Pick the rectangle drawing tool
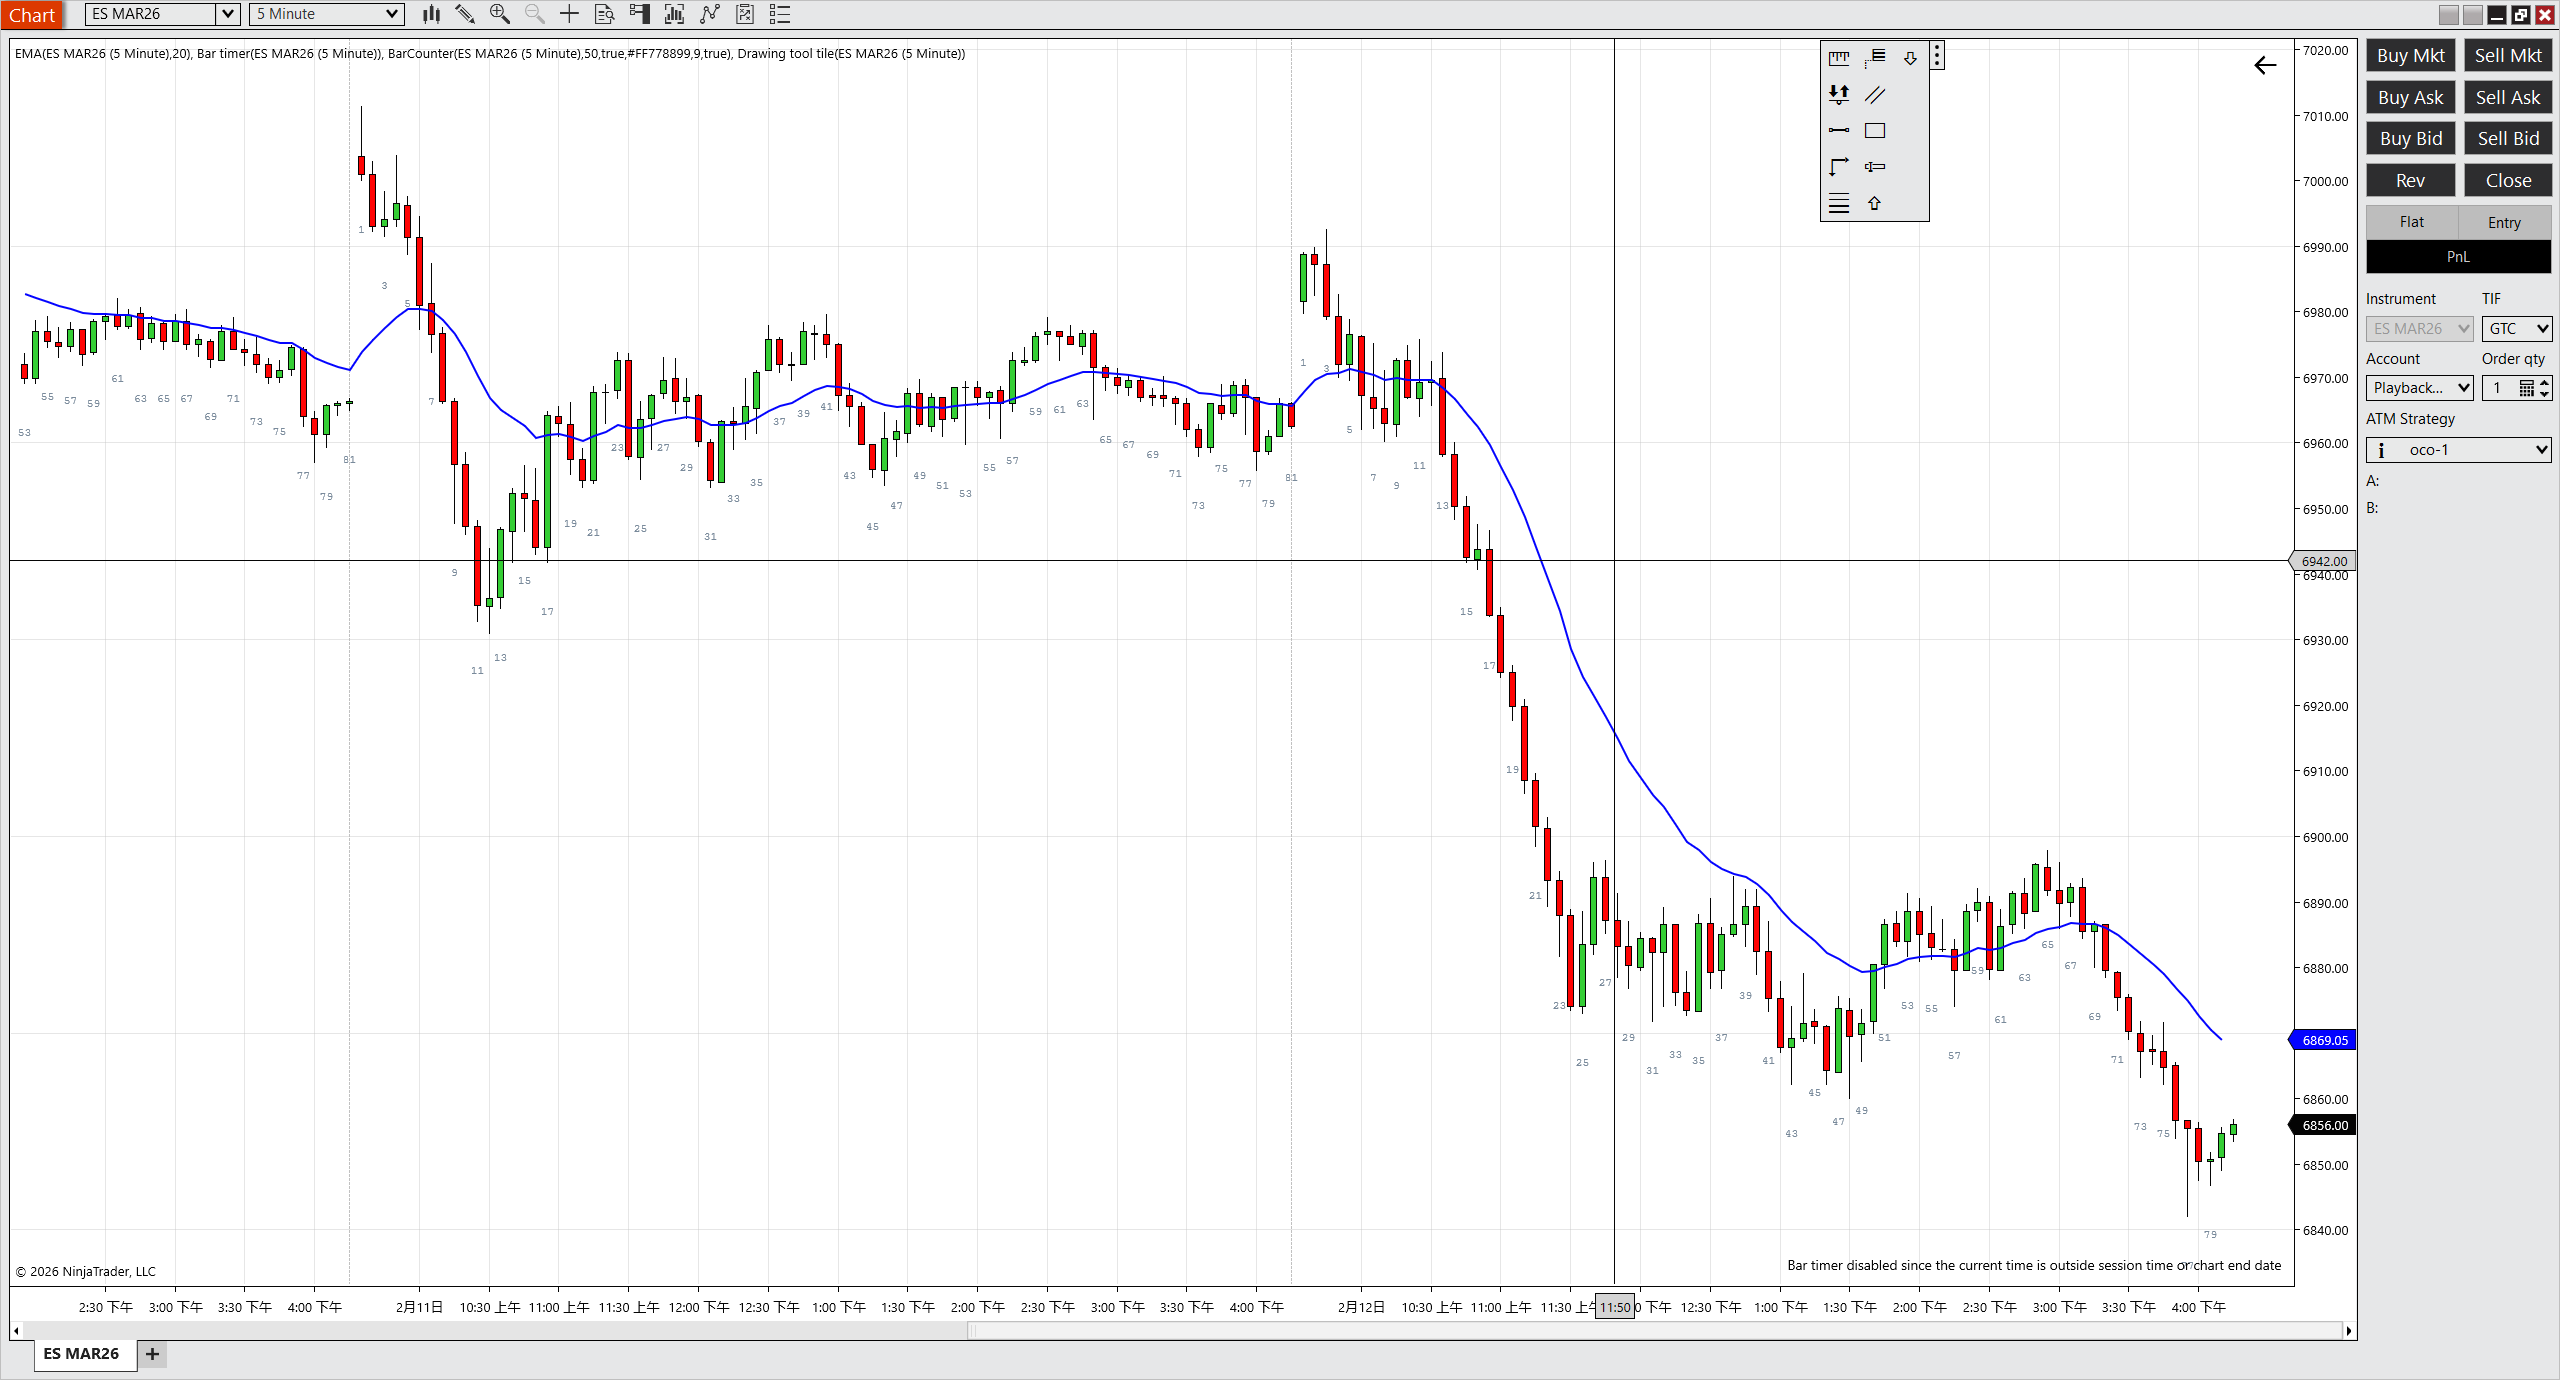 pyautogui.click(x=1875, y=131)
